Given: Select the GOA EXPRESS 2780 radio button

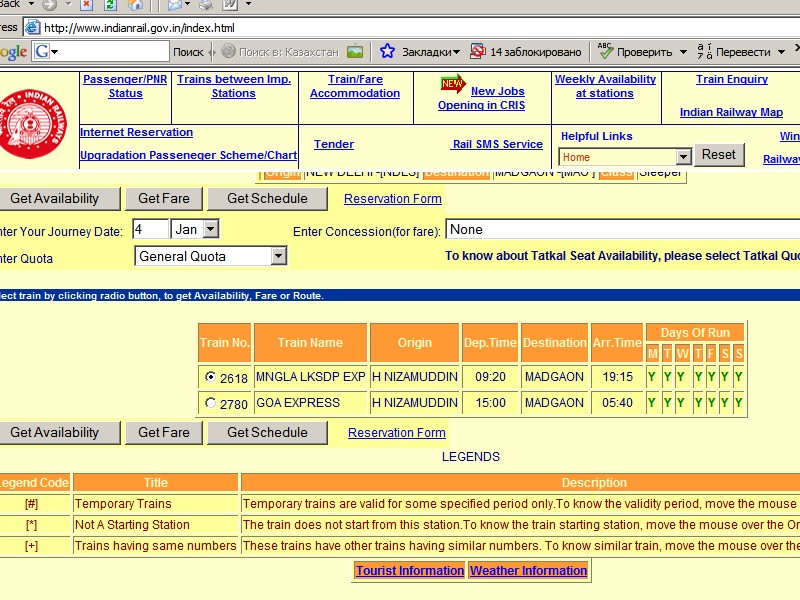Looking at the screenshot, I should click(x=210, y=404).
